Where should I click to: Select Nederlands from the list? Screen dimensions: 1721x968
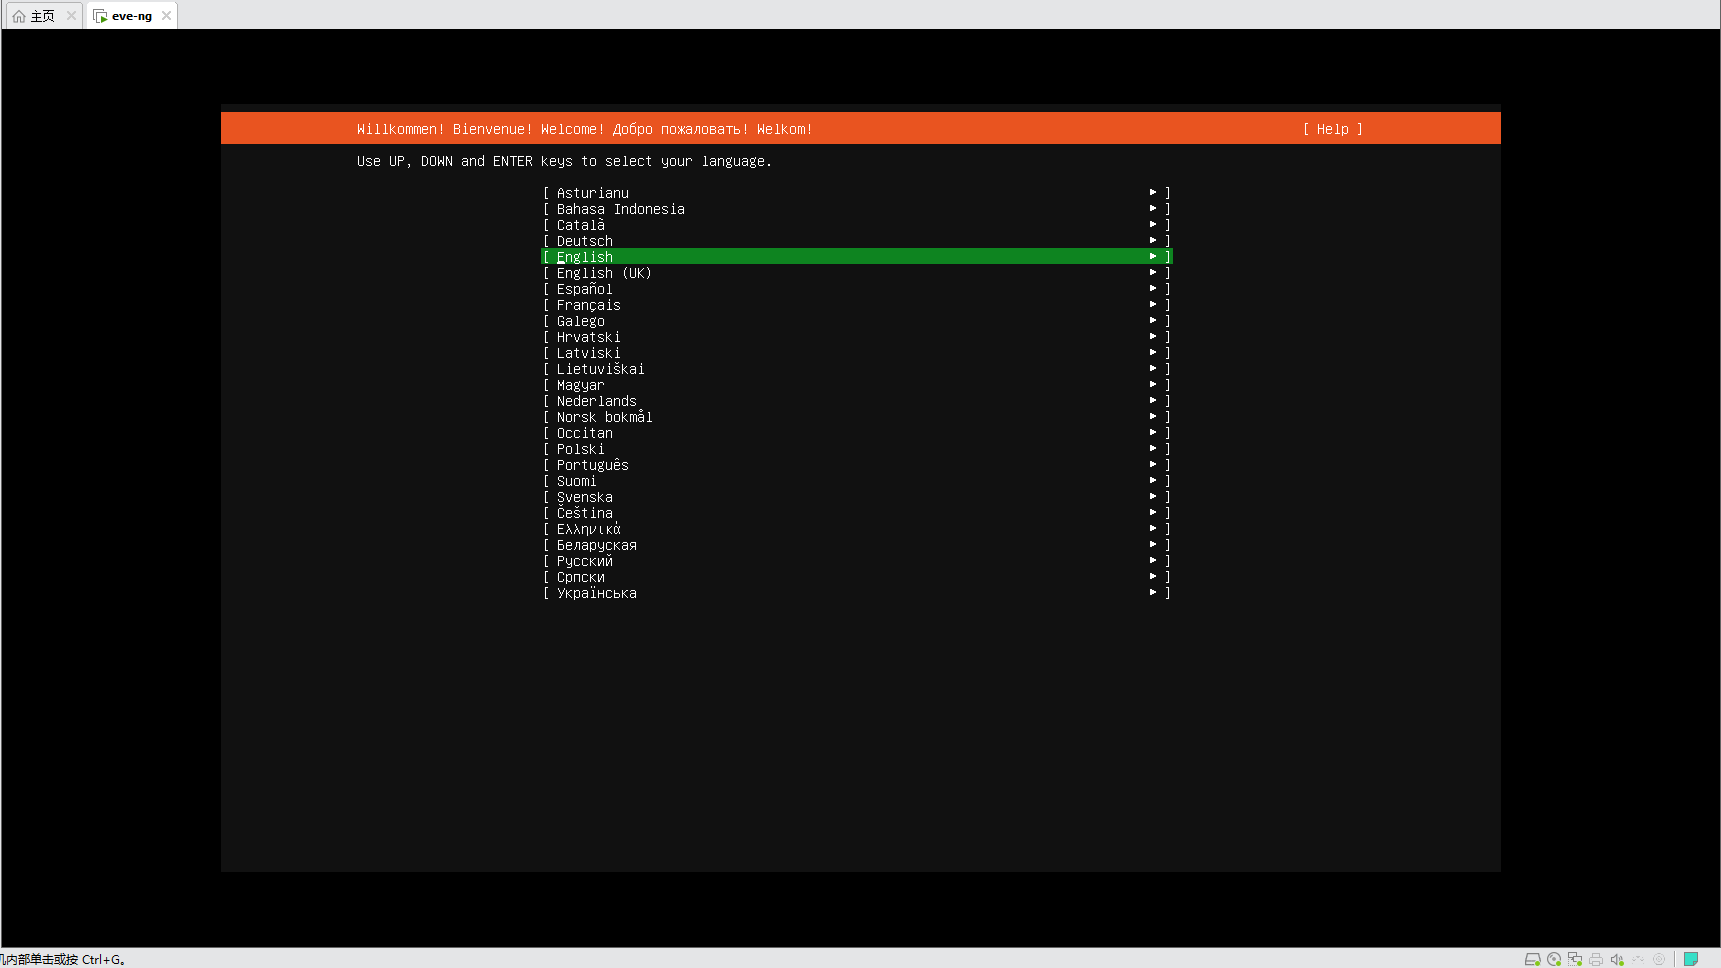[x=856, y=401]
